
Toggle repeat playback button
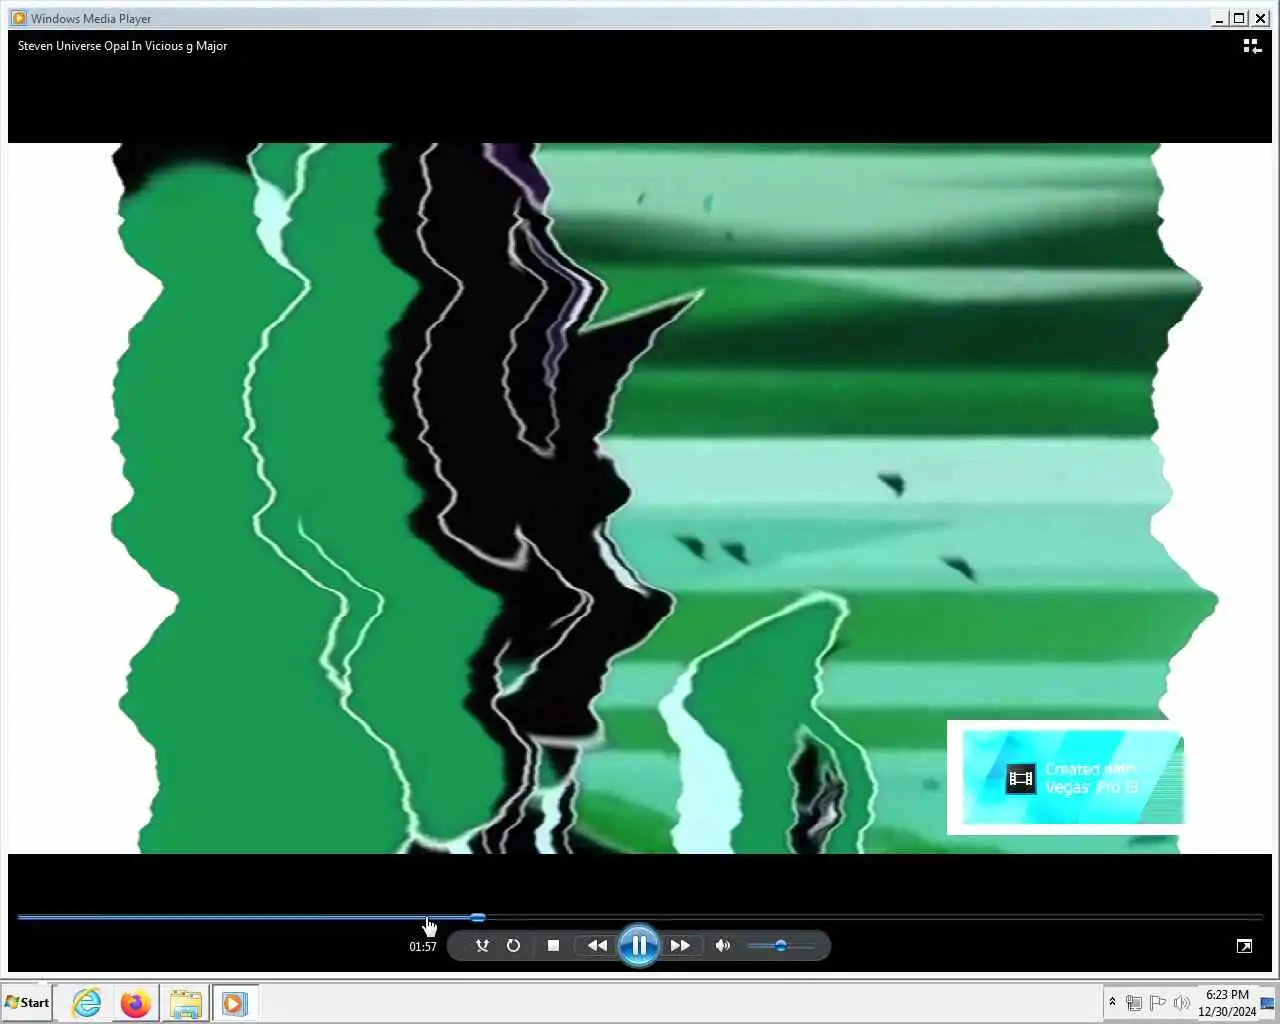click(x=513, y=945)
